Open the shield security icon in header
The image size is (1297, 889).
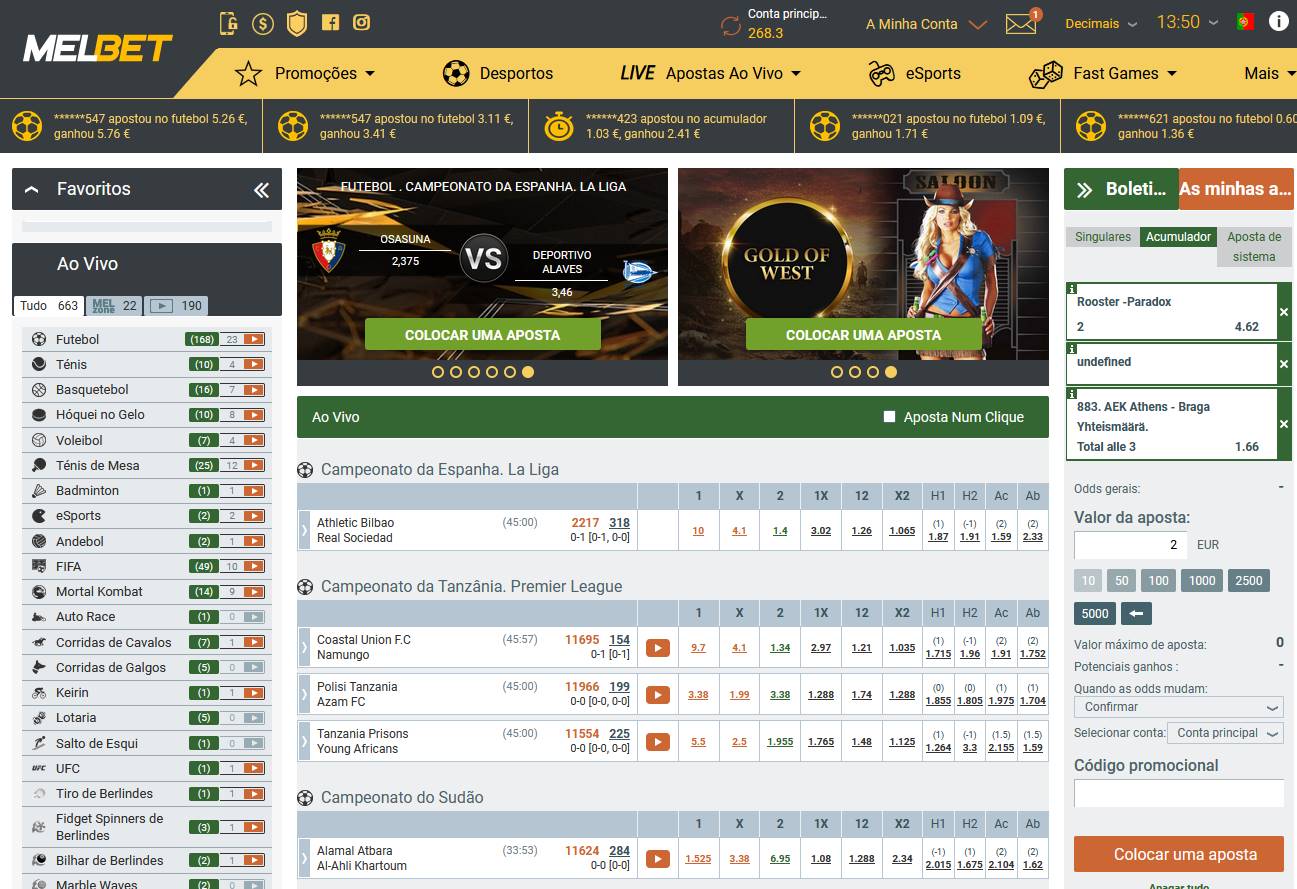297,23
